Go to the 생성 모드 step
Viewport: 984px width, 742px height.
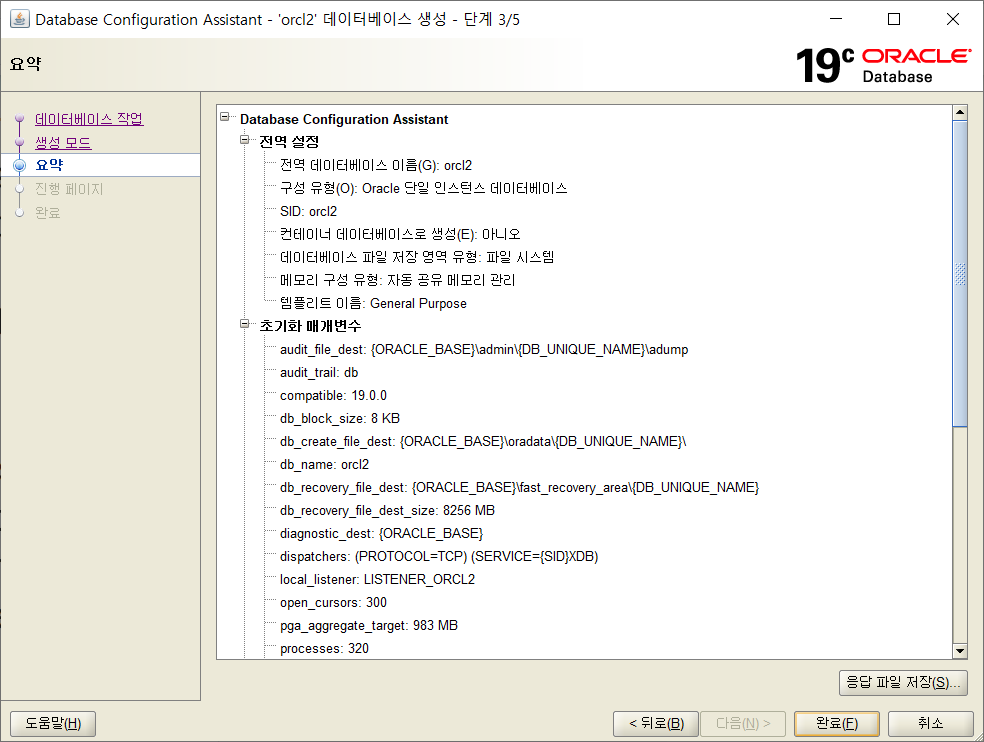pyautogui.click(x=63, y=142)
